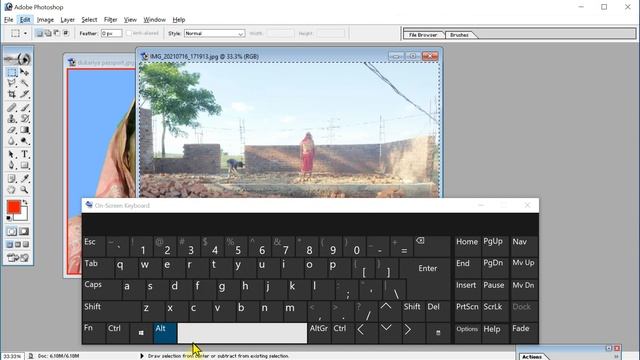Select the Type tool
Screen dimensions: 640x360
coord(24,154)
